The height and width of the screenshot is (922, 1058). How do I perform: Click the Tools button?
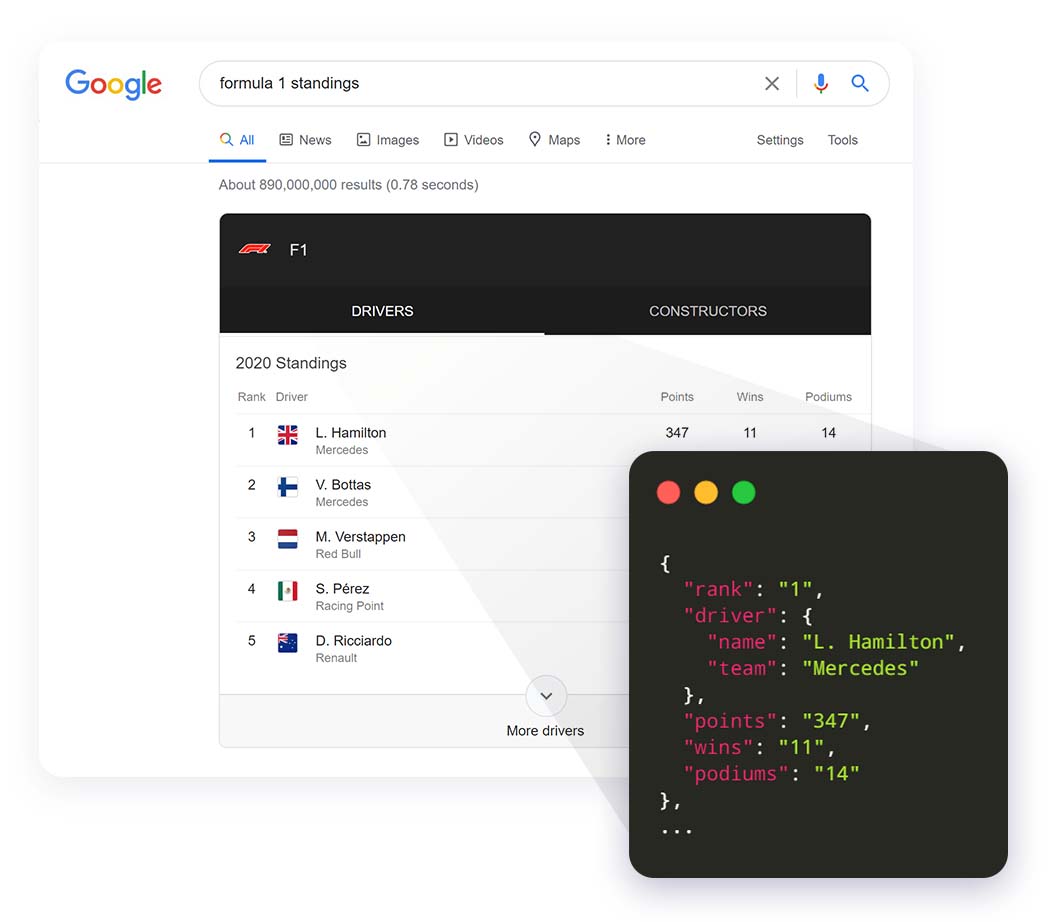pos(842,140)
